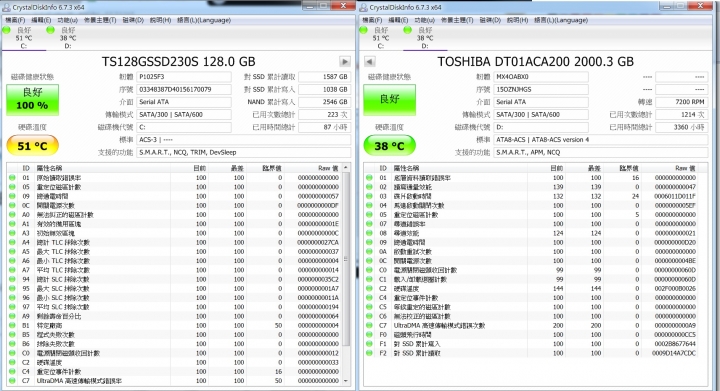720x391 pixels.
Task: Click status dot of attribute 0A in TOSHIBA window
Action: click(369, 251)
